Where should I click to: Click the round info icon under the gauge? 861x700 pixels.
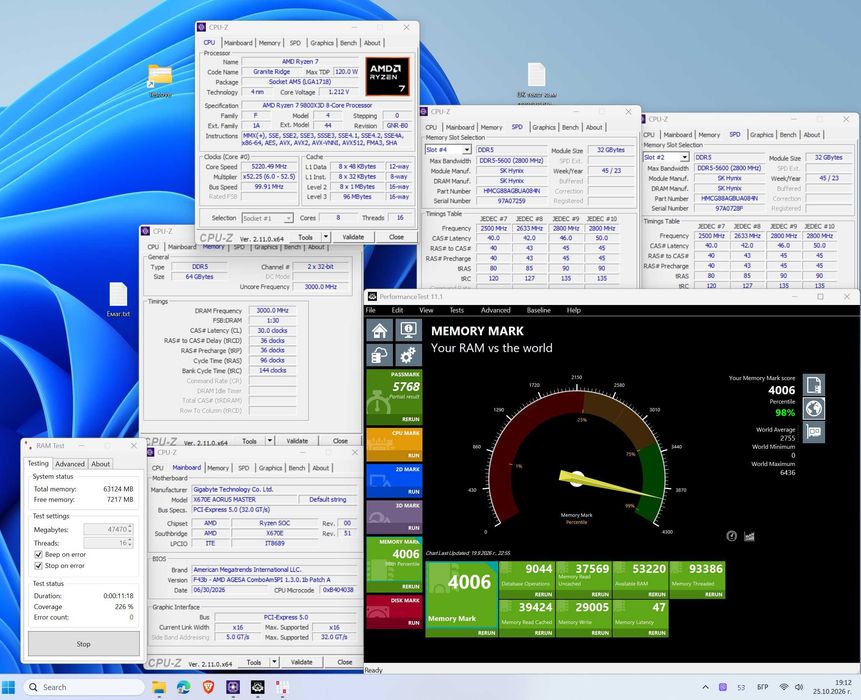pos(731,536)
